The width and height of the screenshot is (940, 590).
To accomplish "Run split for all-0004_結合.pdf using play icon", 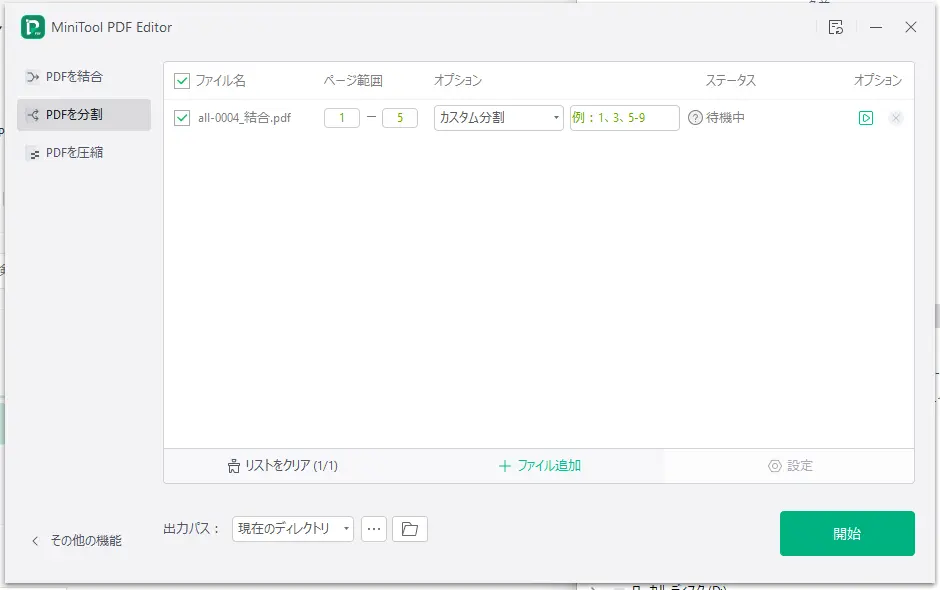I will 866,118.
